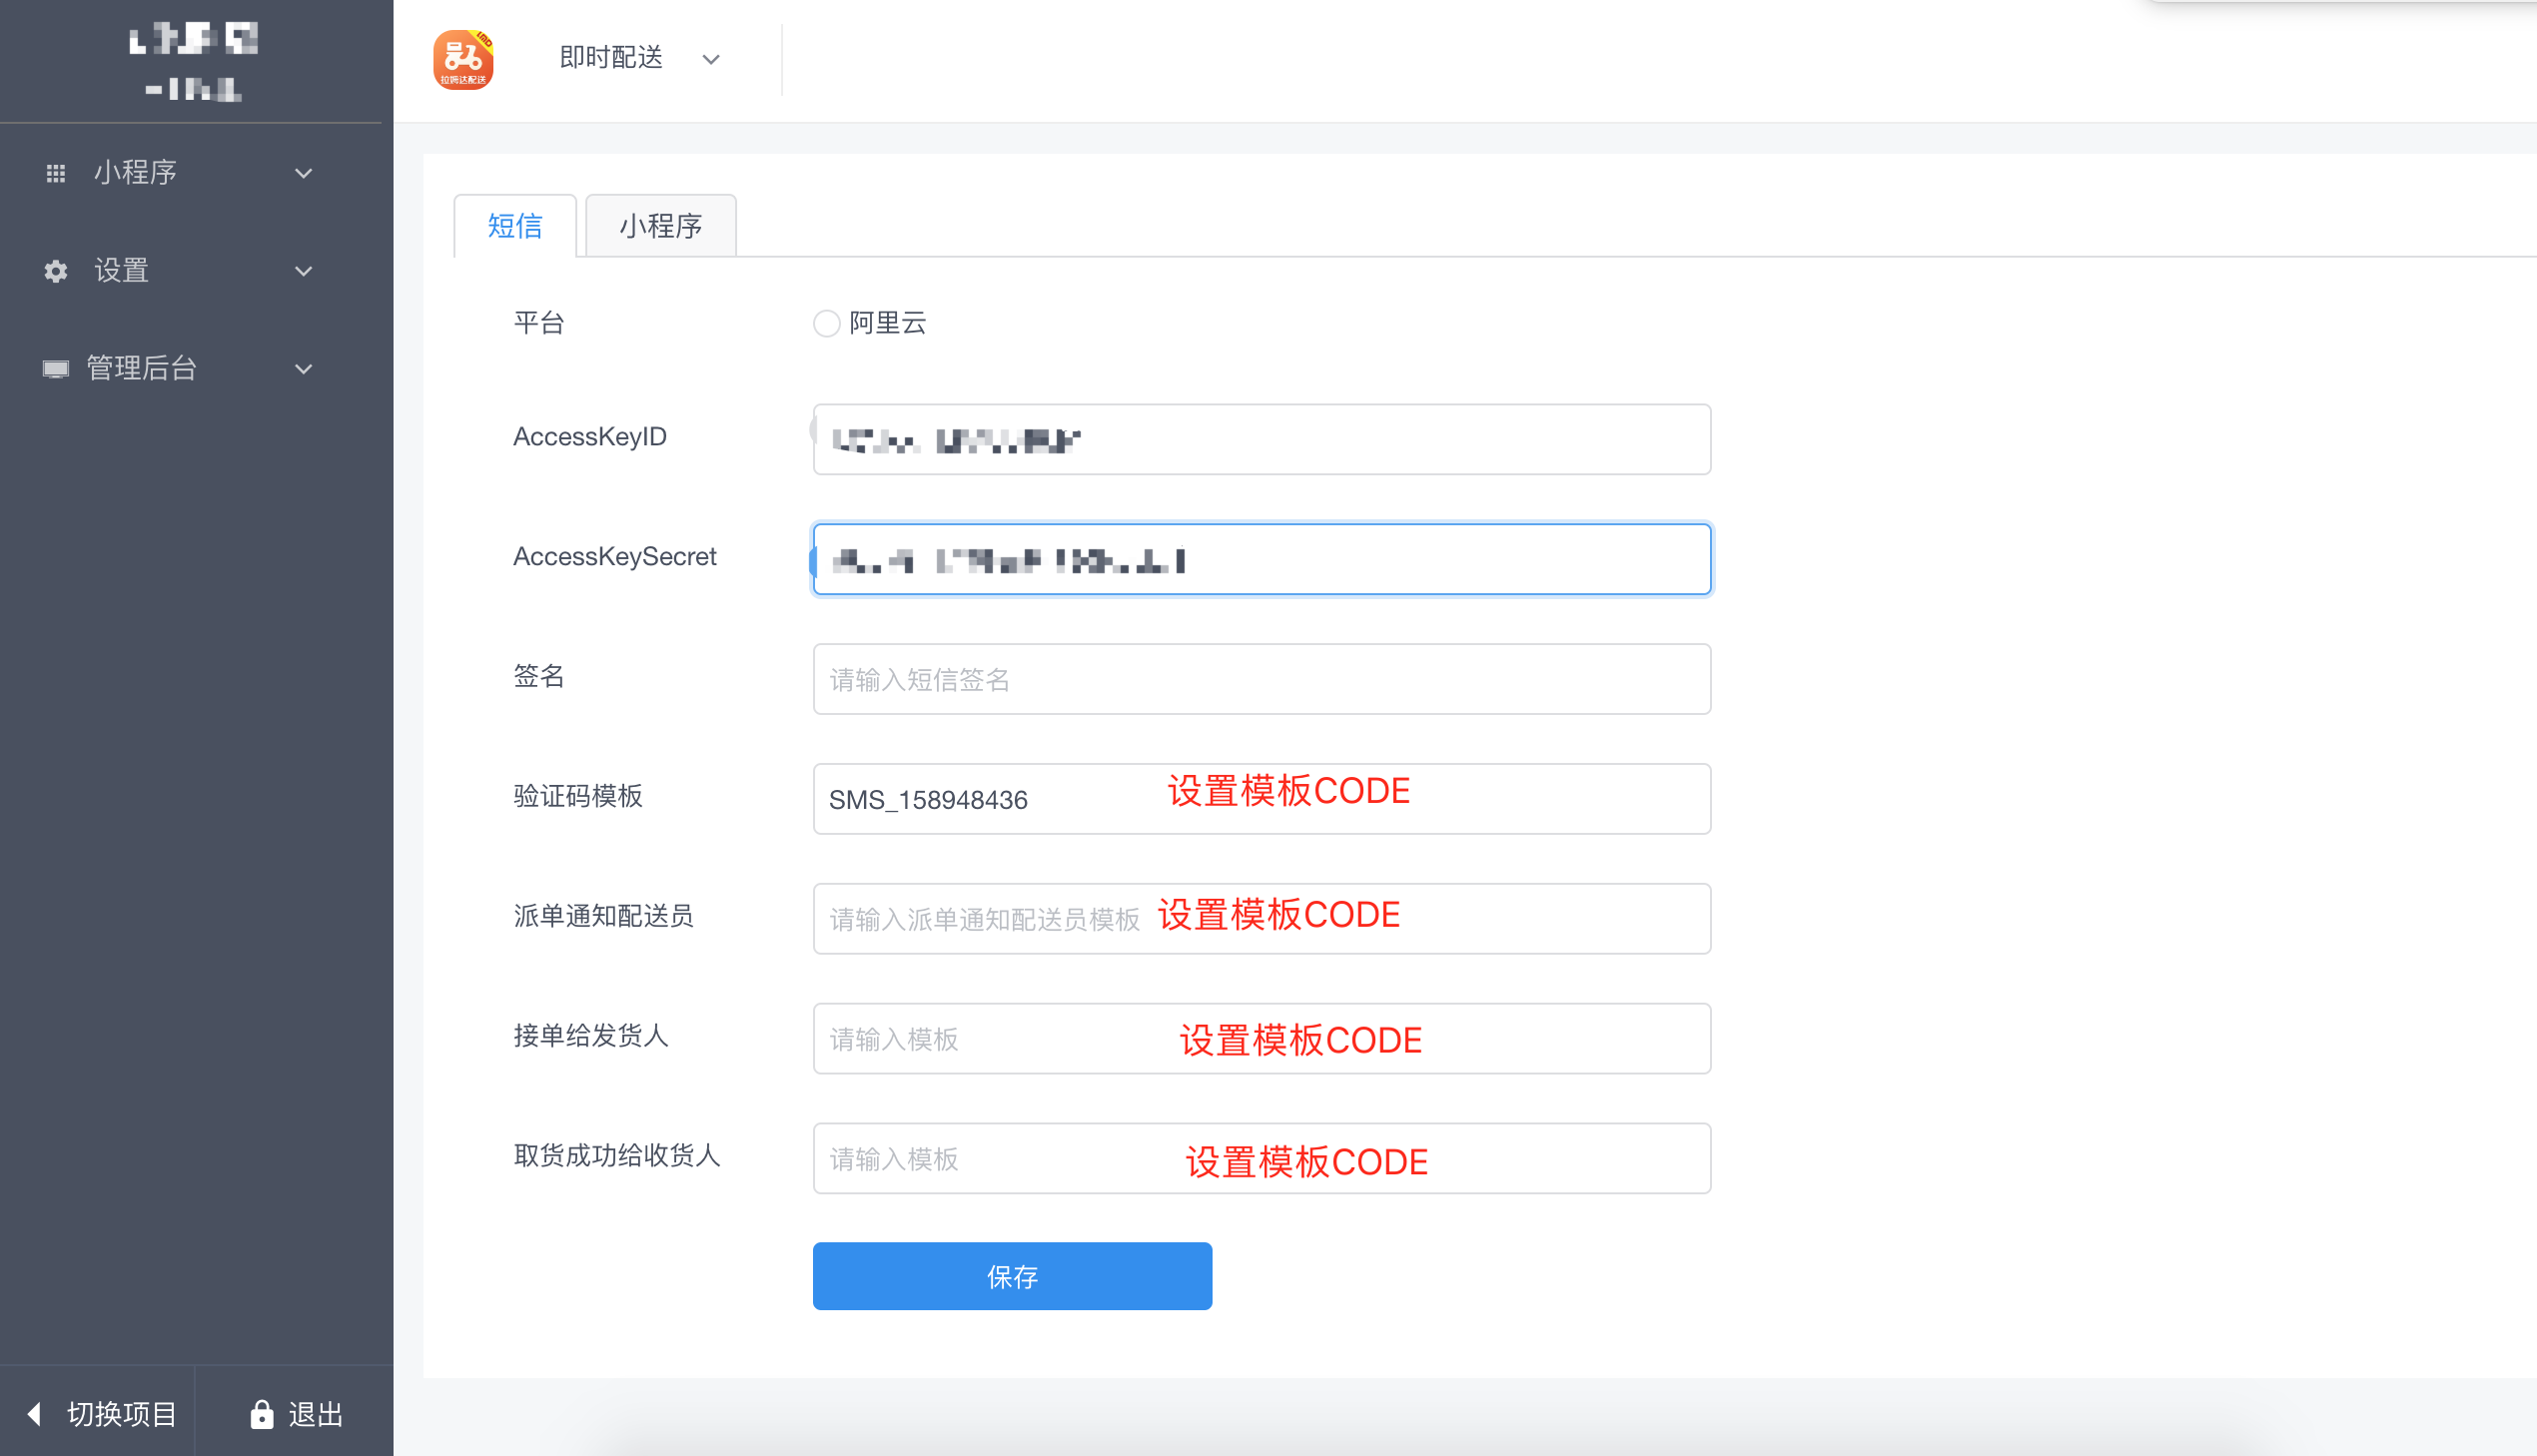Click the 平台 field label
The width and height of the screenshot is (2537, 1456).
click(x=539, y=323)
